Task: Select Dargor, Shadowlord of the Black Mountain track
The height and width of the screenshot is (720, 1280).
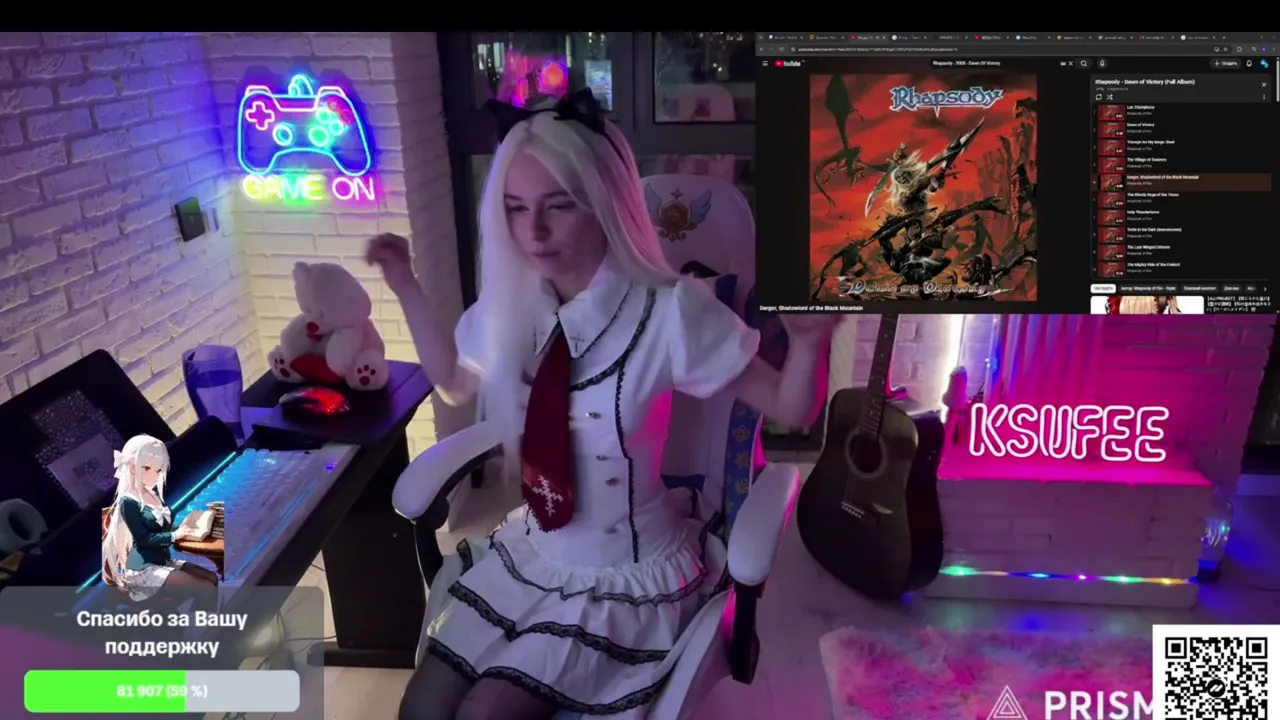Action: click(1181, 182)
